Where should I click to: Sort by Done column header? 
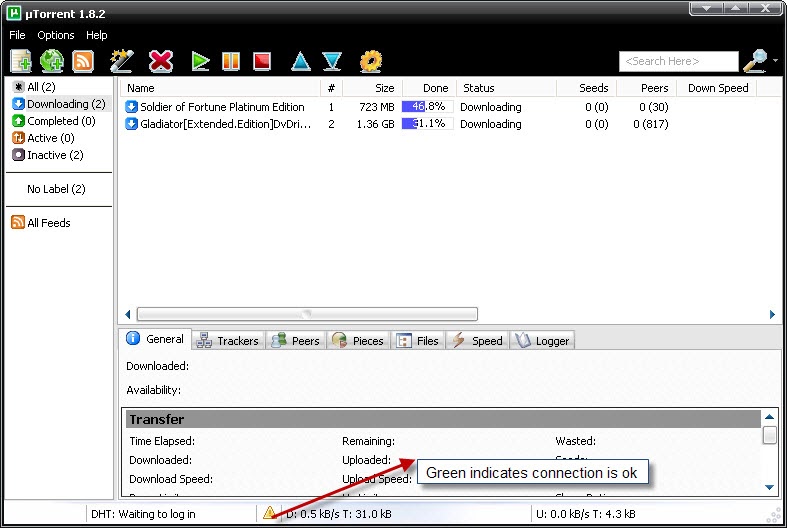tap(429, 88)
